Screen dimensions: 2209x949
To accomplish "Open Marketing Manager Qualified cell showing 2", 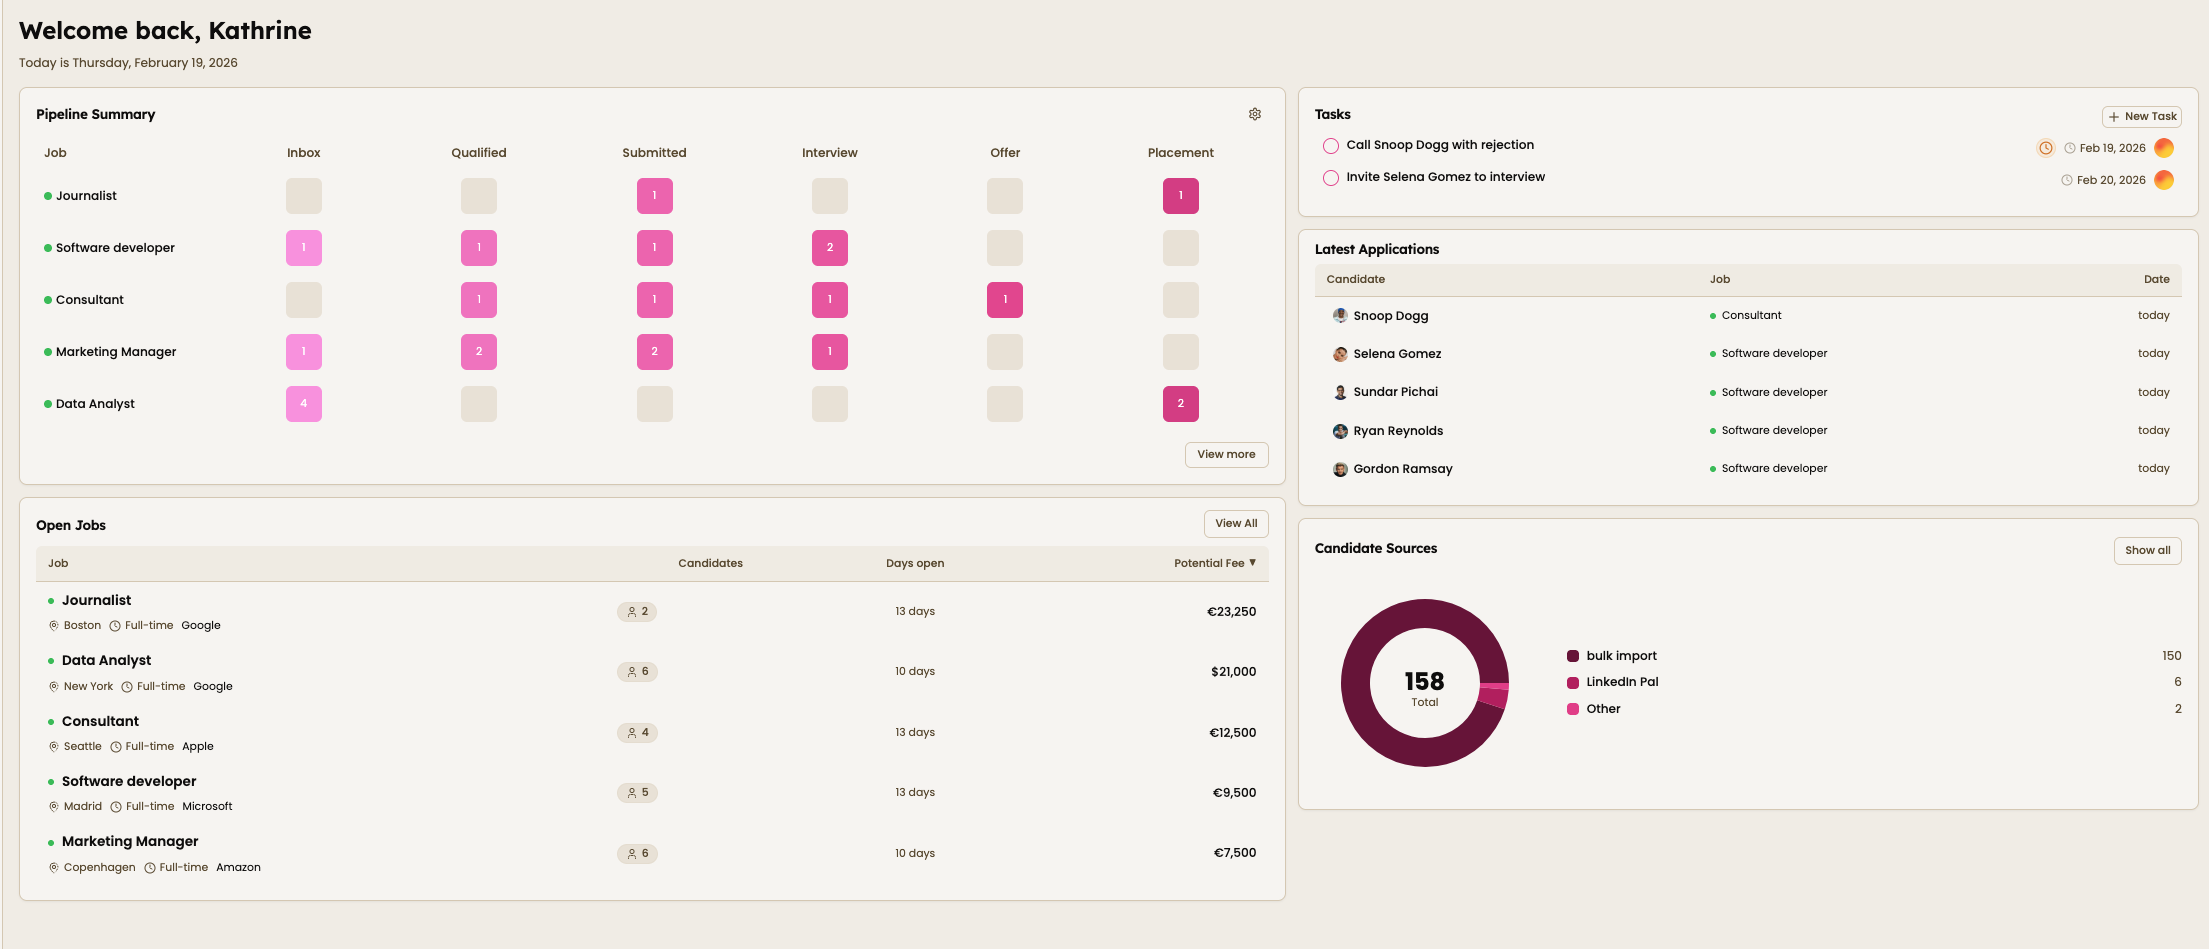I will pyautogui.click(x=479, y=352).
